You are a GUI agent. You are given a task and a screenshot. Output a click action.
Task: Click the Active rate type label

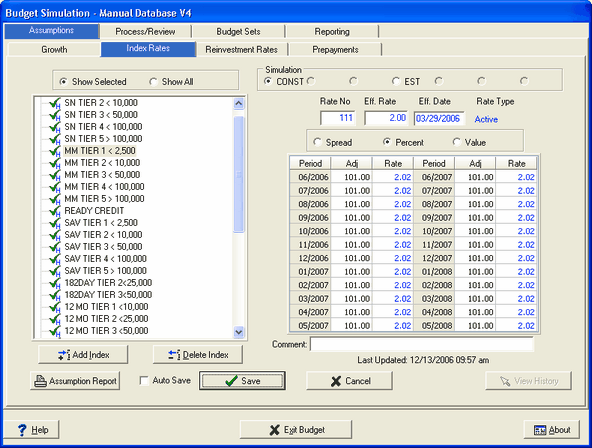[x=486, y=119]
